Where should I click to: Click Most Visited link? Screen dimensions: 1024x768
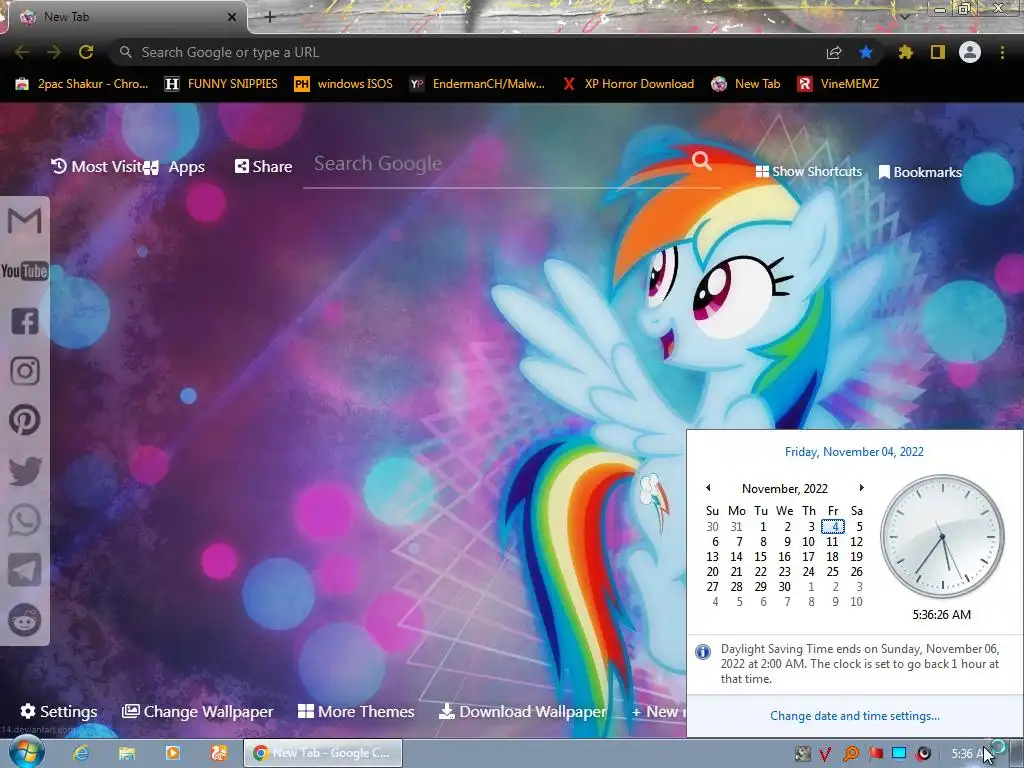(98, 167)
